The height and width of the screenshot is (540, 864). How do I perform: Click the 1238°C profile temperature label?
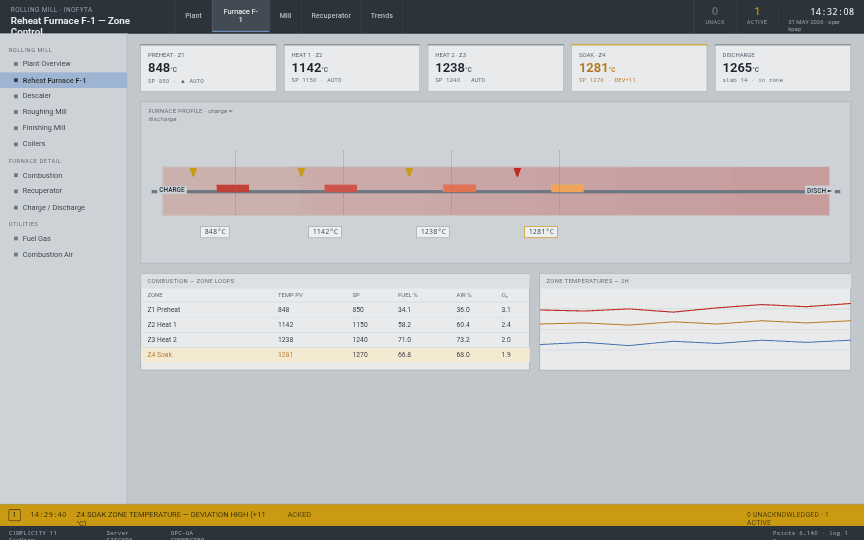click(433, 232)
